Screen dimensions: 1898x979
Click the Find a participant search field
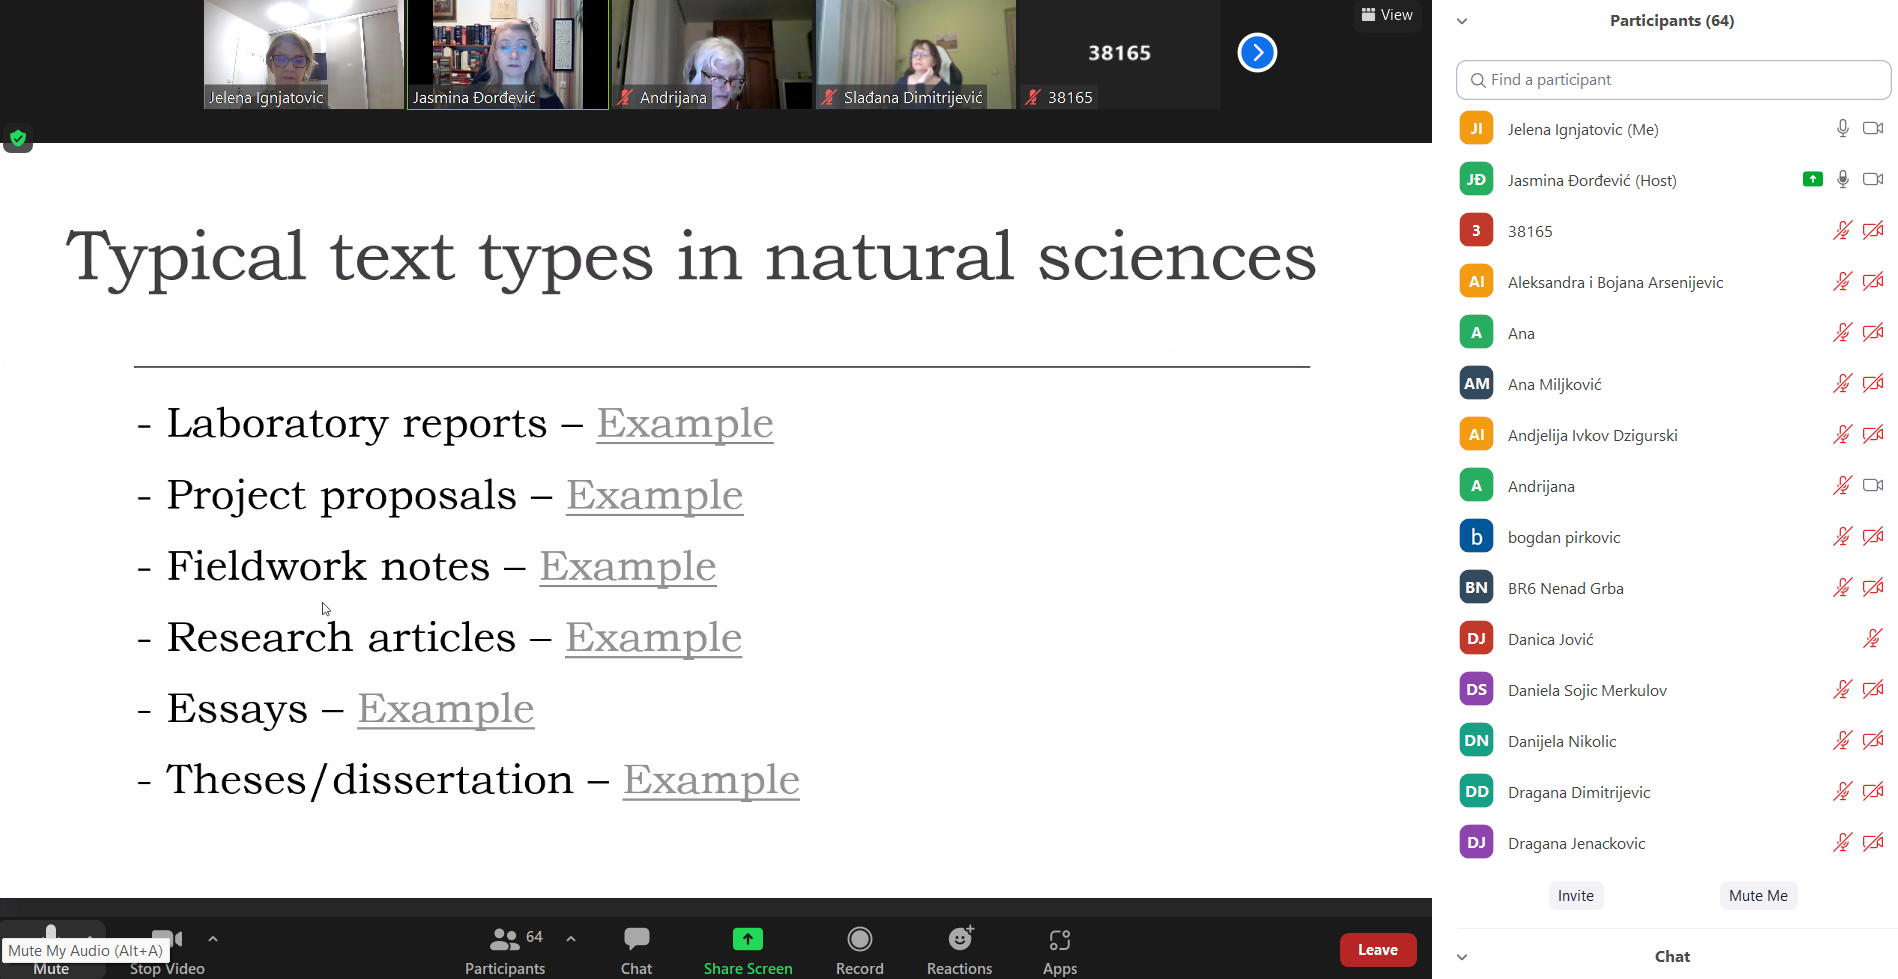click(x=1673, y=80)
